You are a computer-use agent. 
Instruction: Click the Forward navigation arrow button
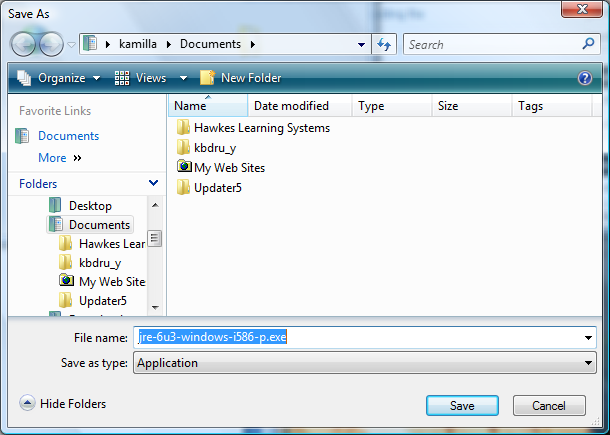tap(51, 44)
